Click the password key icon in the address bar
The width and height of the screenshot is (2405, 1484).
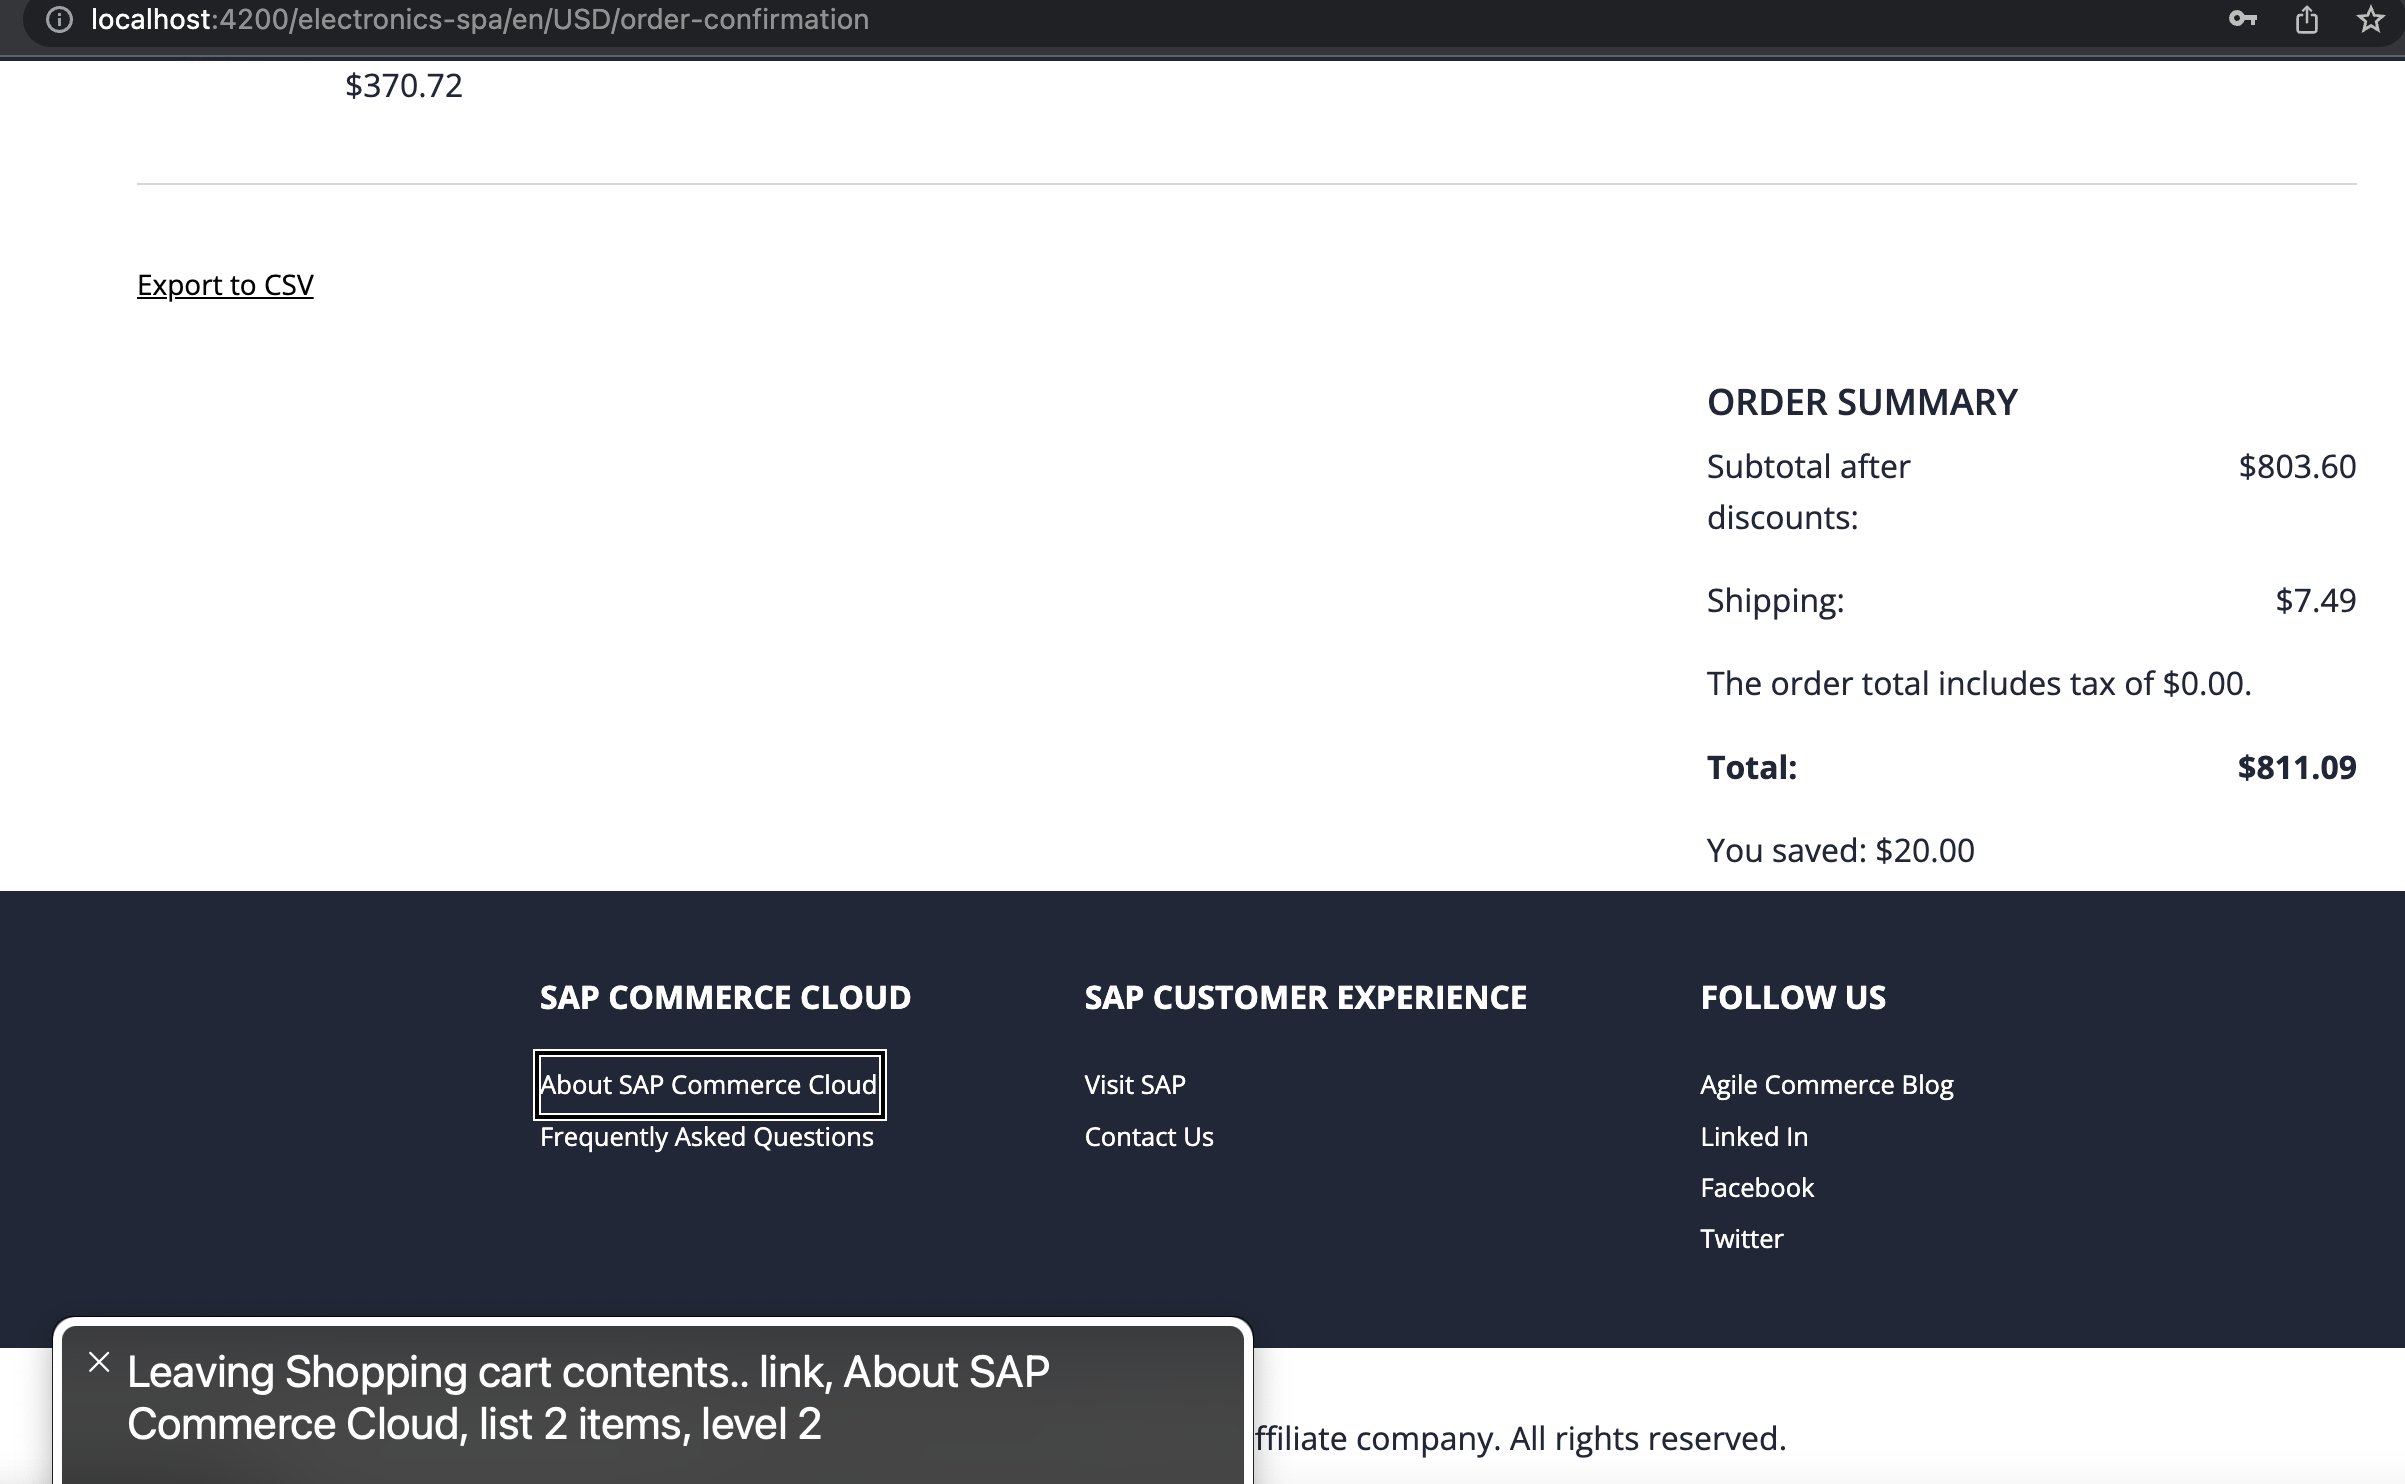tap(2243, 19)
